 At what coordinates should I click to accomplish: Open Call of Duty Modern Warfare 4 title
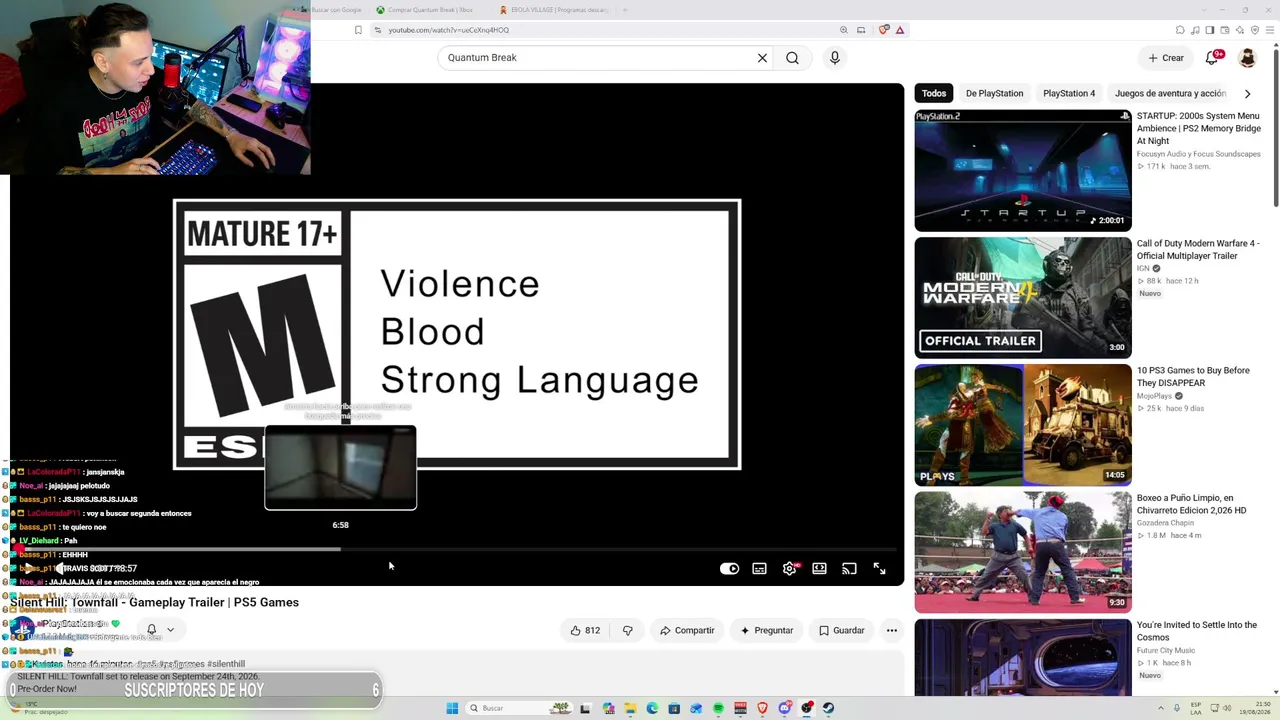pyautogui.click(x=1198, y=250)
